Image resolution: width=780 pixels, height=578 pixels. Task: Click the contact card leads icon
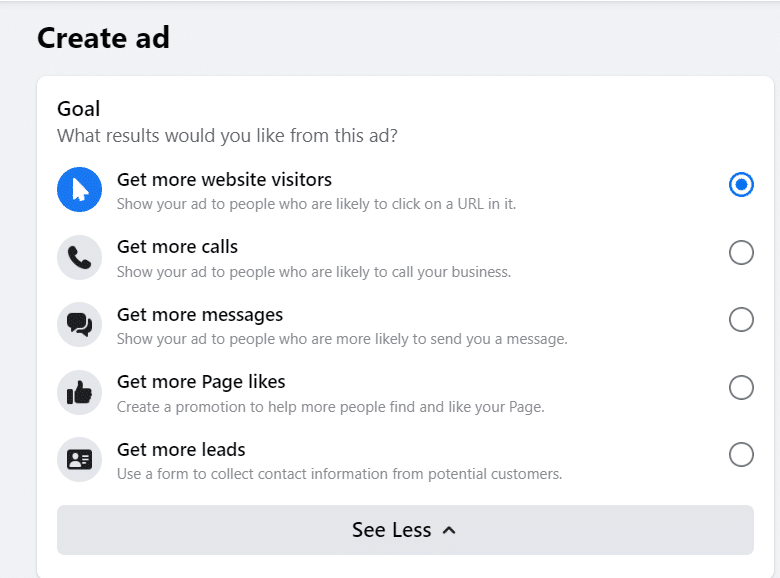point(80,460)
